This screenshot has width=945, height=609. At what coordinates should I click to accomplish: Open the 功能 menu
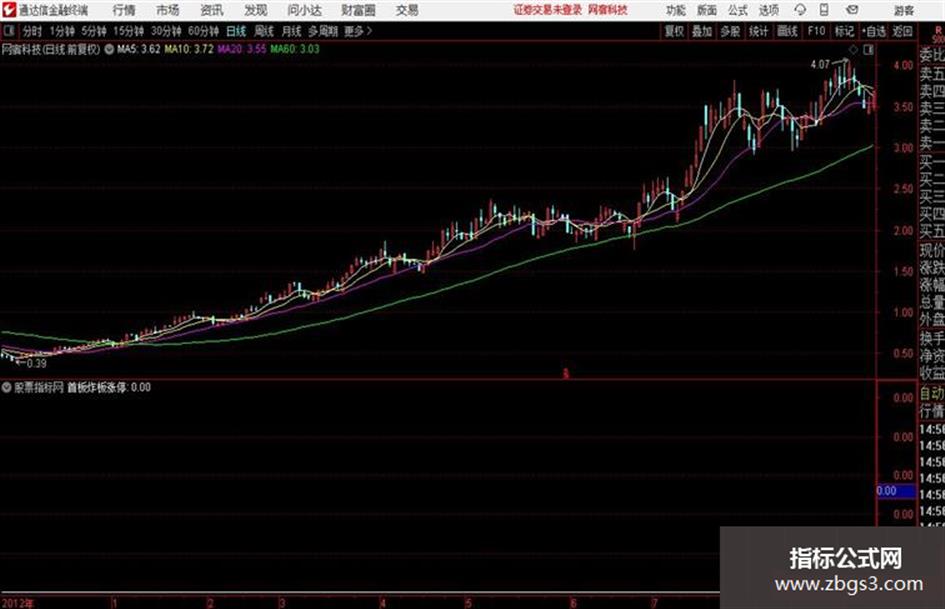676,10
